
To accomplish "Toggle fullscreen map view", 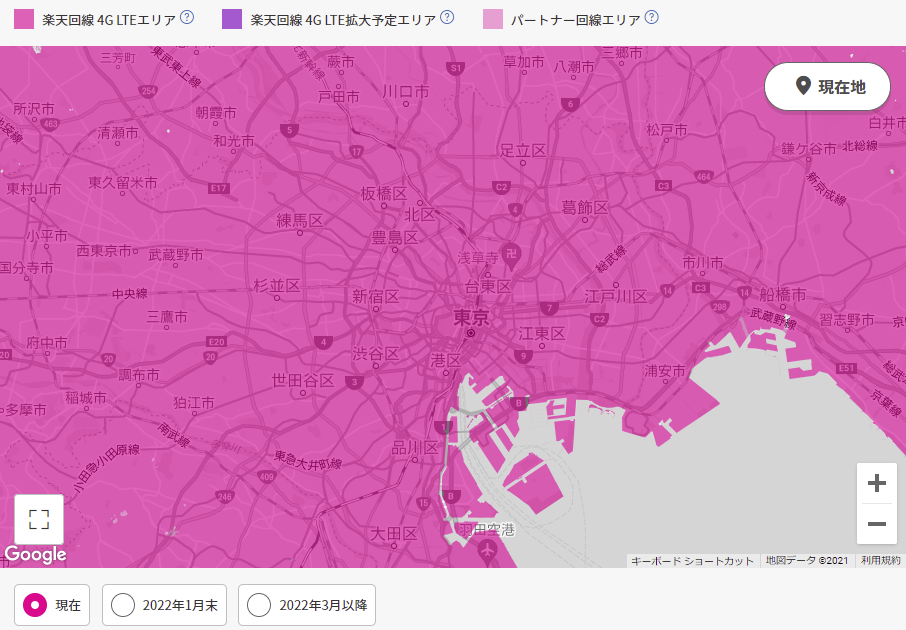I will pyautogui.click(x=39, y=519).
